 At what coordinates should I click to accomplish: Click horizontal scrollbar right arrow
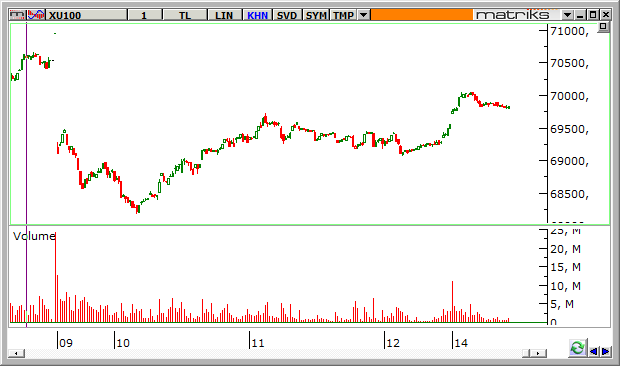[538, 353]
